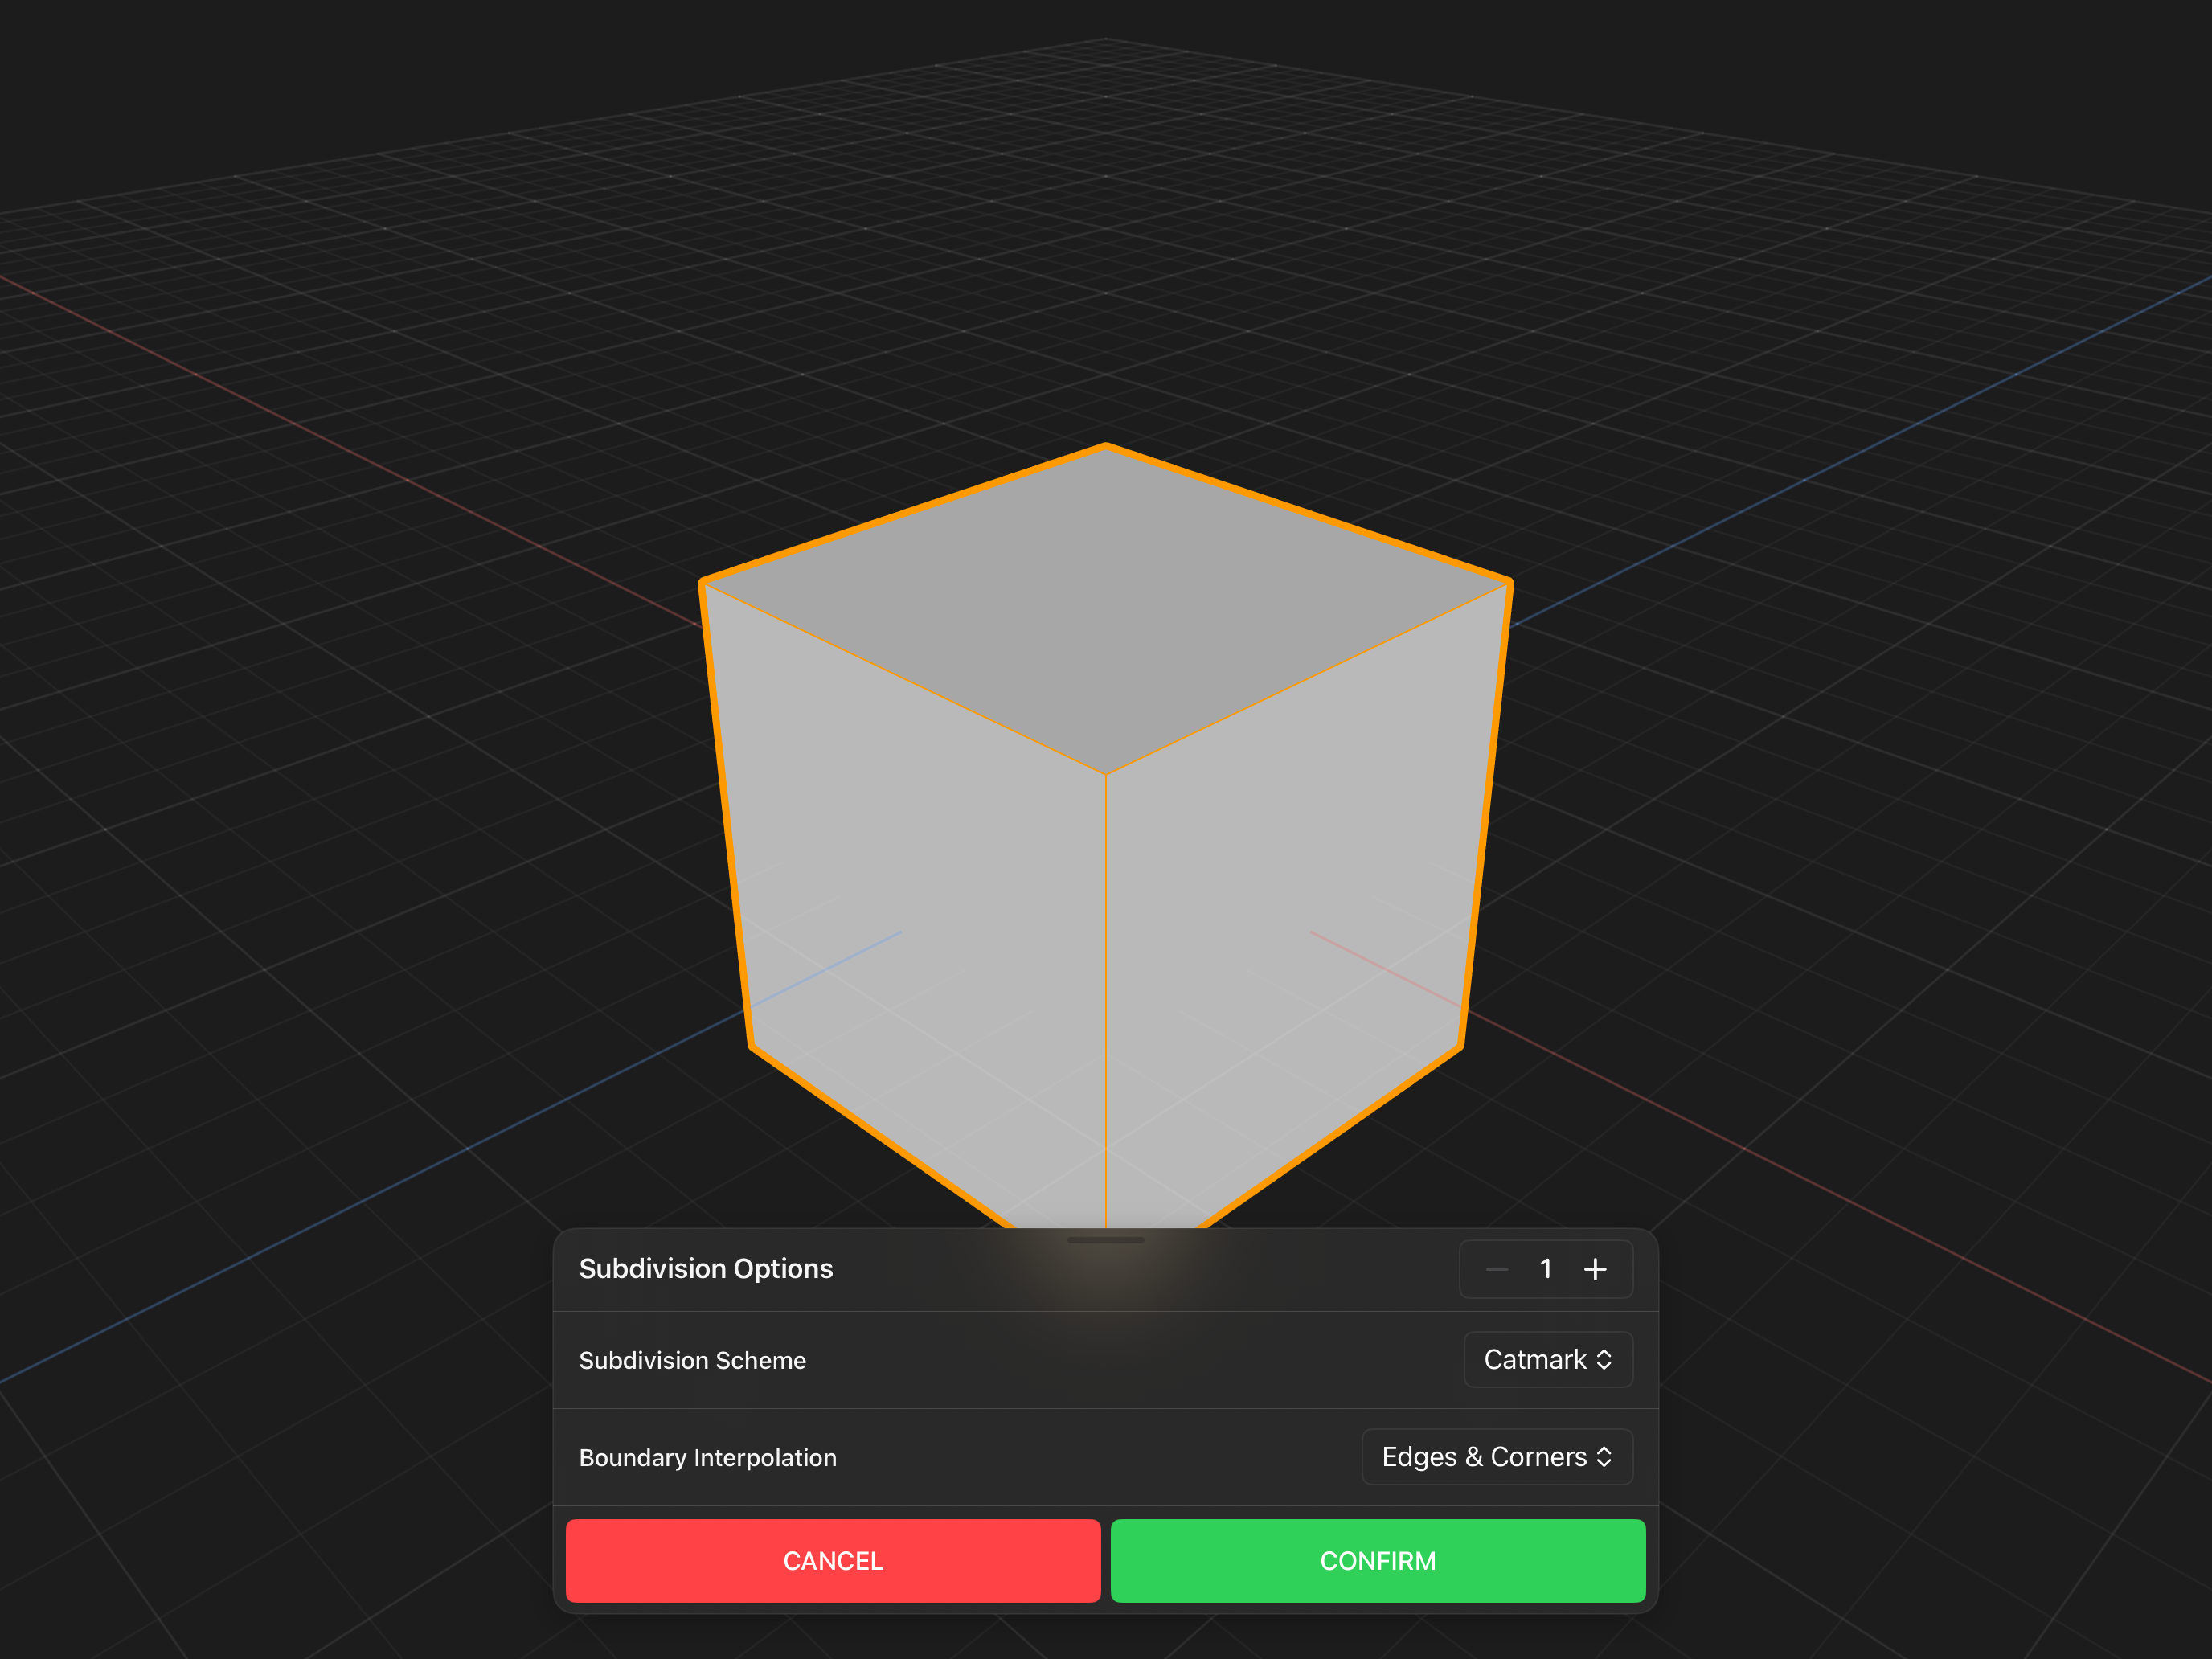The image size is (2212, 1659).
Task: Click the 'Subdivision Options' title text
Action: pyautogui.click(x=706, y=1269)
